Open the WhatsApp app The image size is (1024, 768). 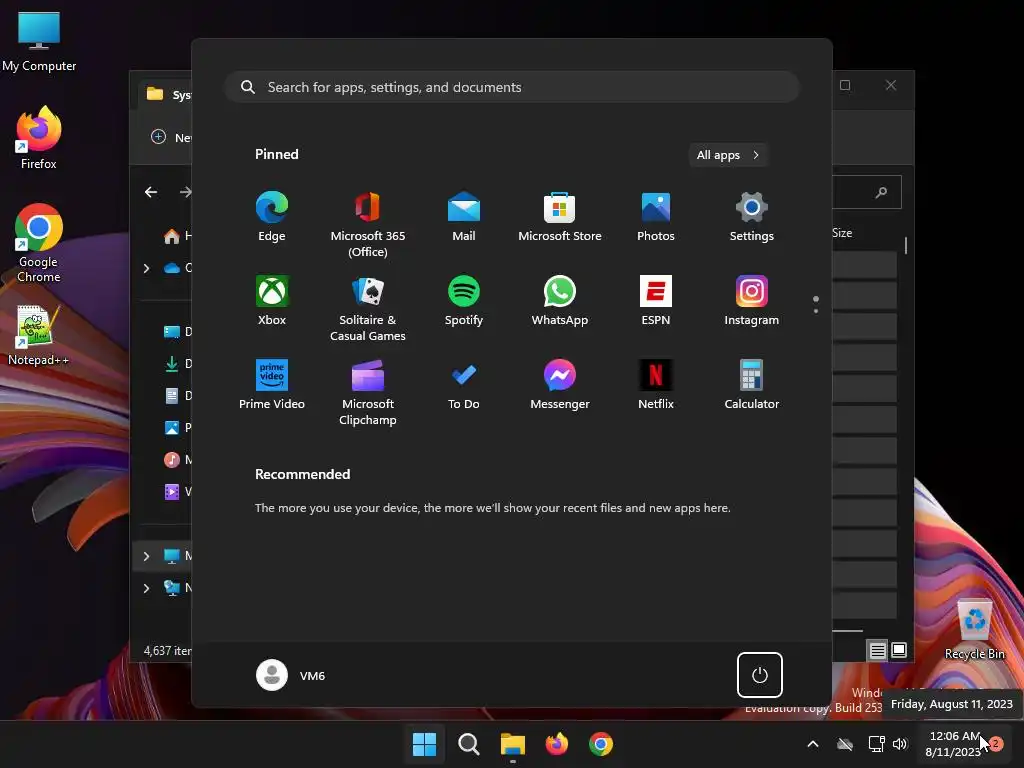[560, 301]
